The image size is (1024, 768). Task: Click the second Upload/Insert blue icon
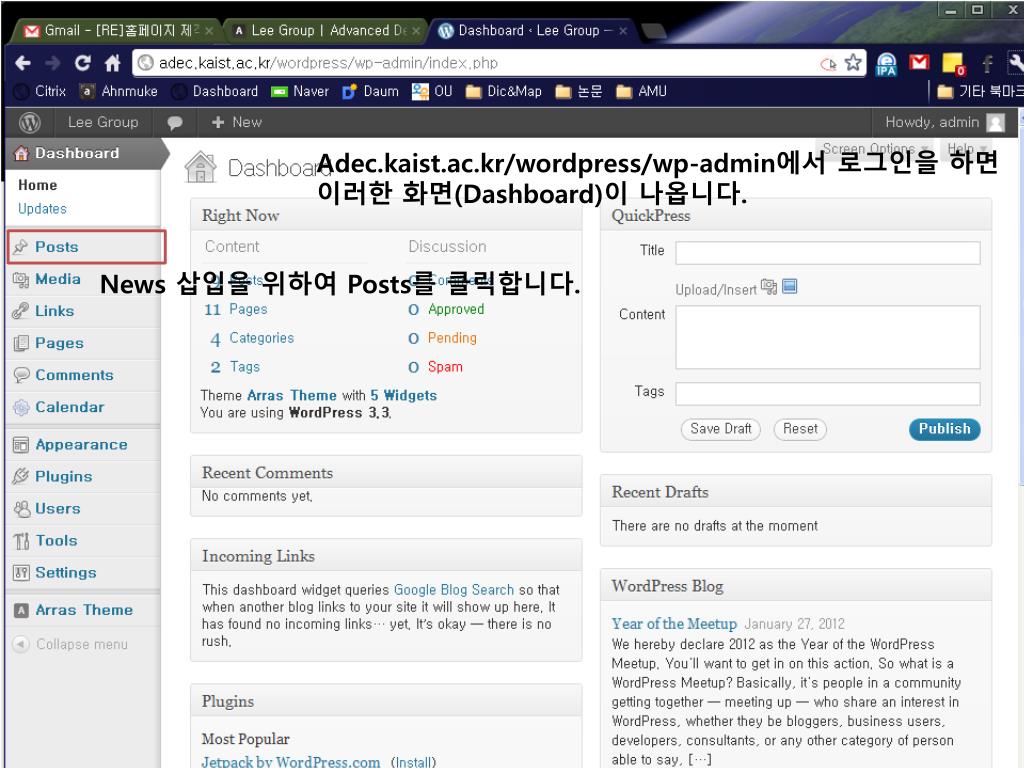pyautogui.click(x=790, y=286)
